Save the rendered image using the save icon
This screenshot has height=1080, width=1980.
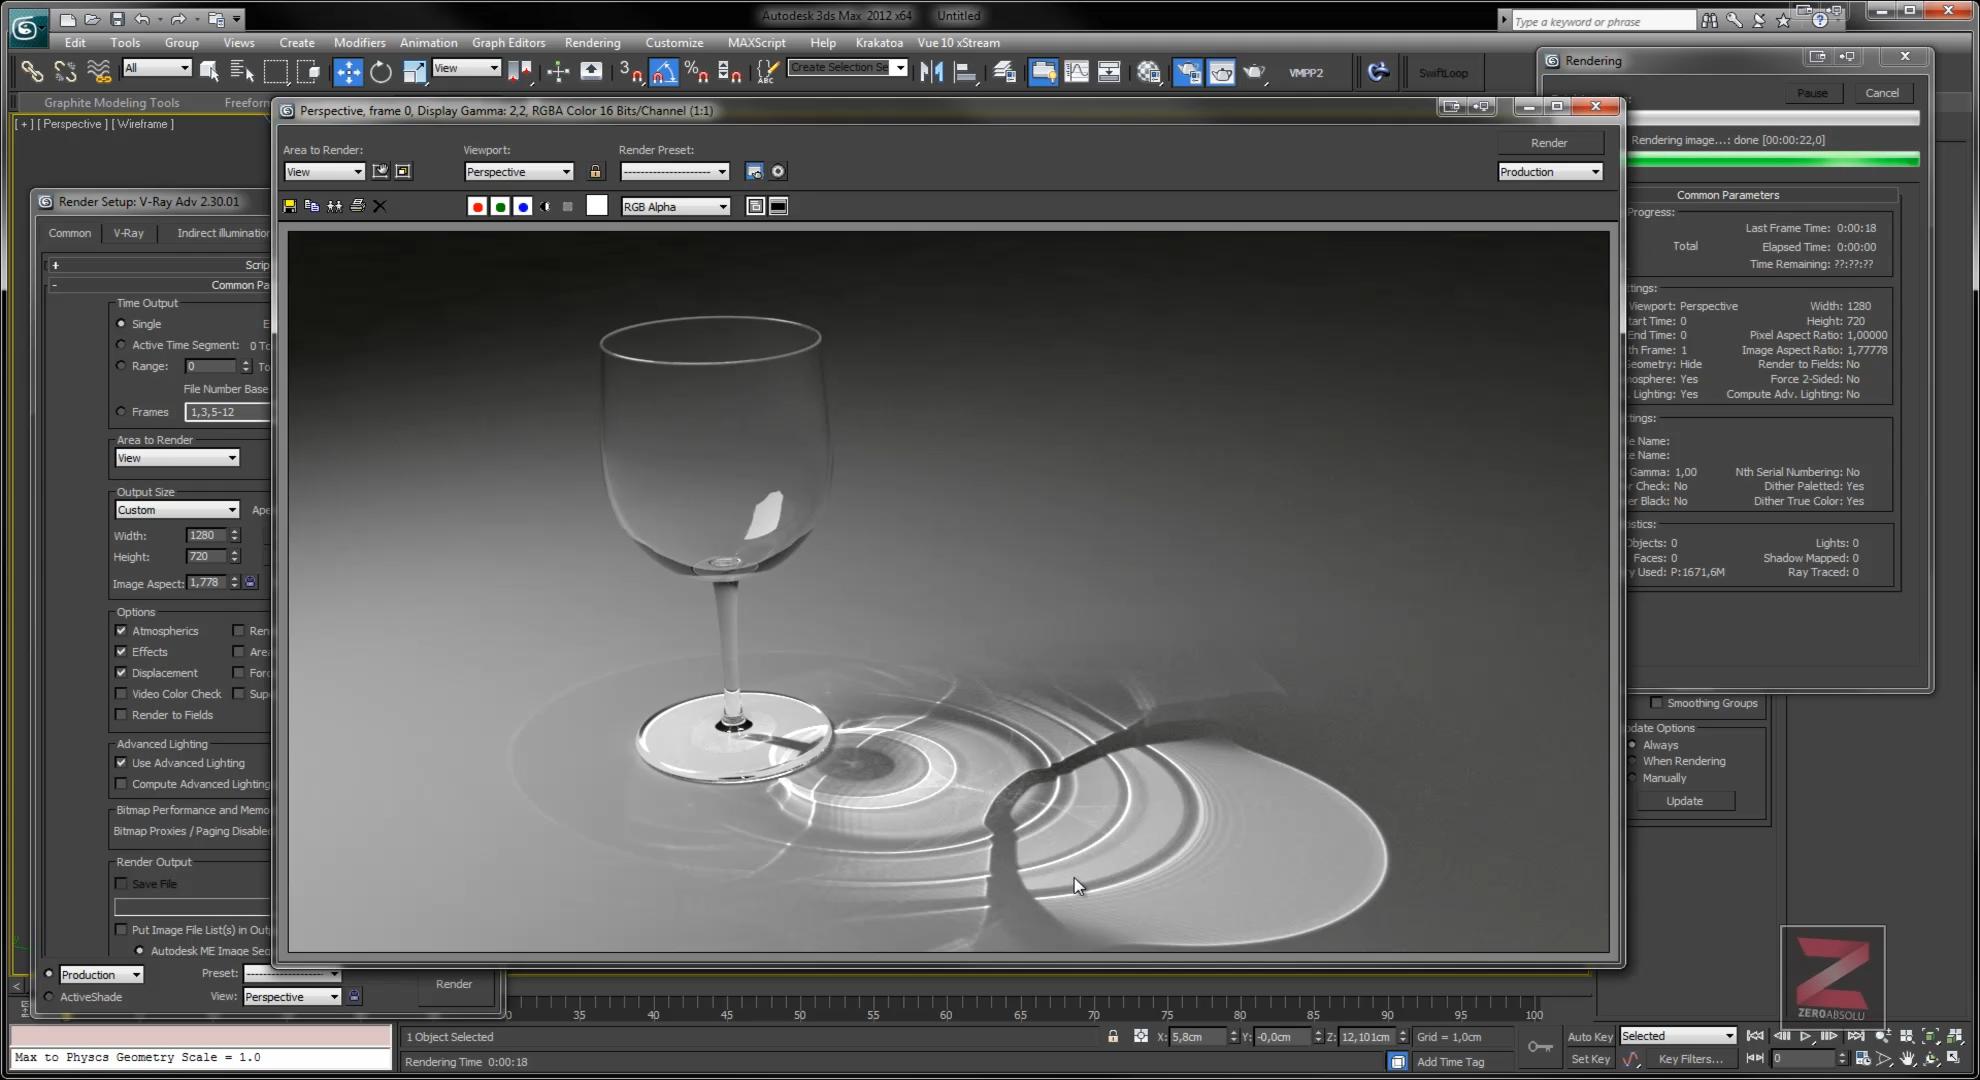pyautogui.click(x=289, y=206)
